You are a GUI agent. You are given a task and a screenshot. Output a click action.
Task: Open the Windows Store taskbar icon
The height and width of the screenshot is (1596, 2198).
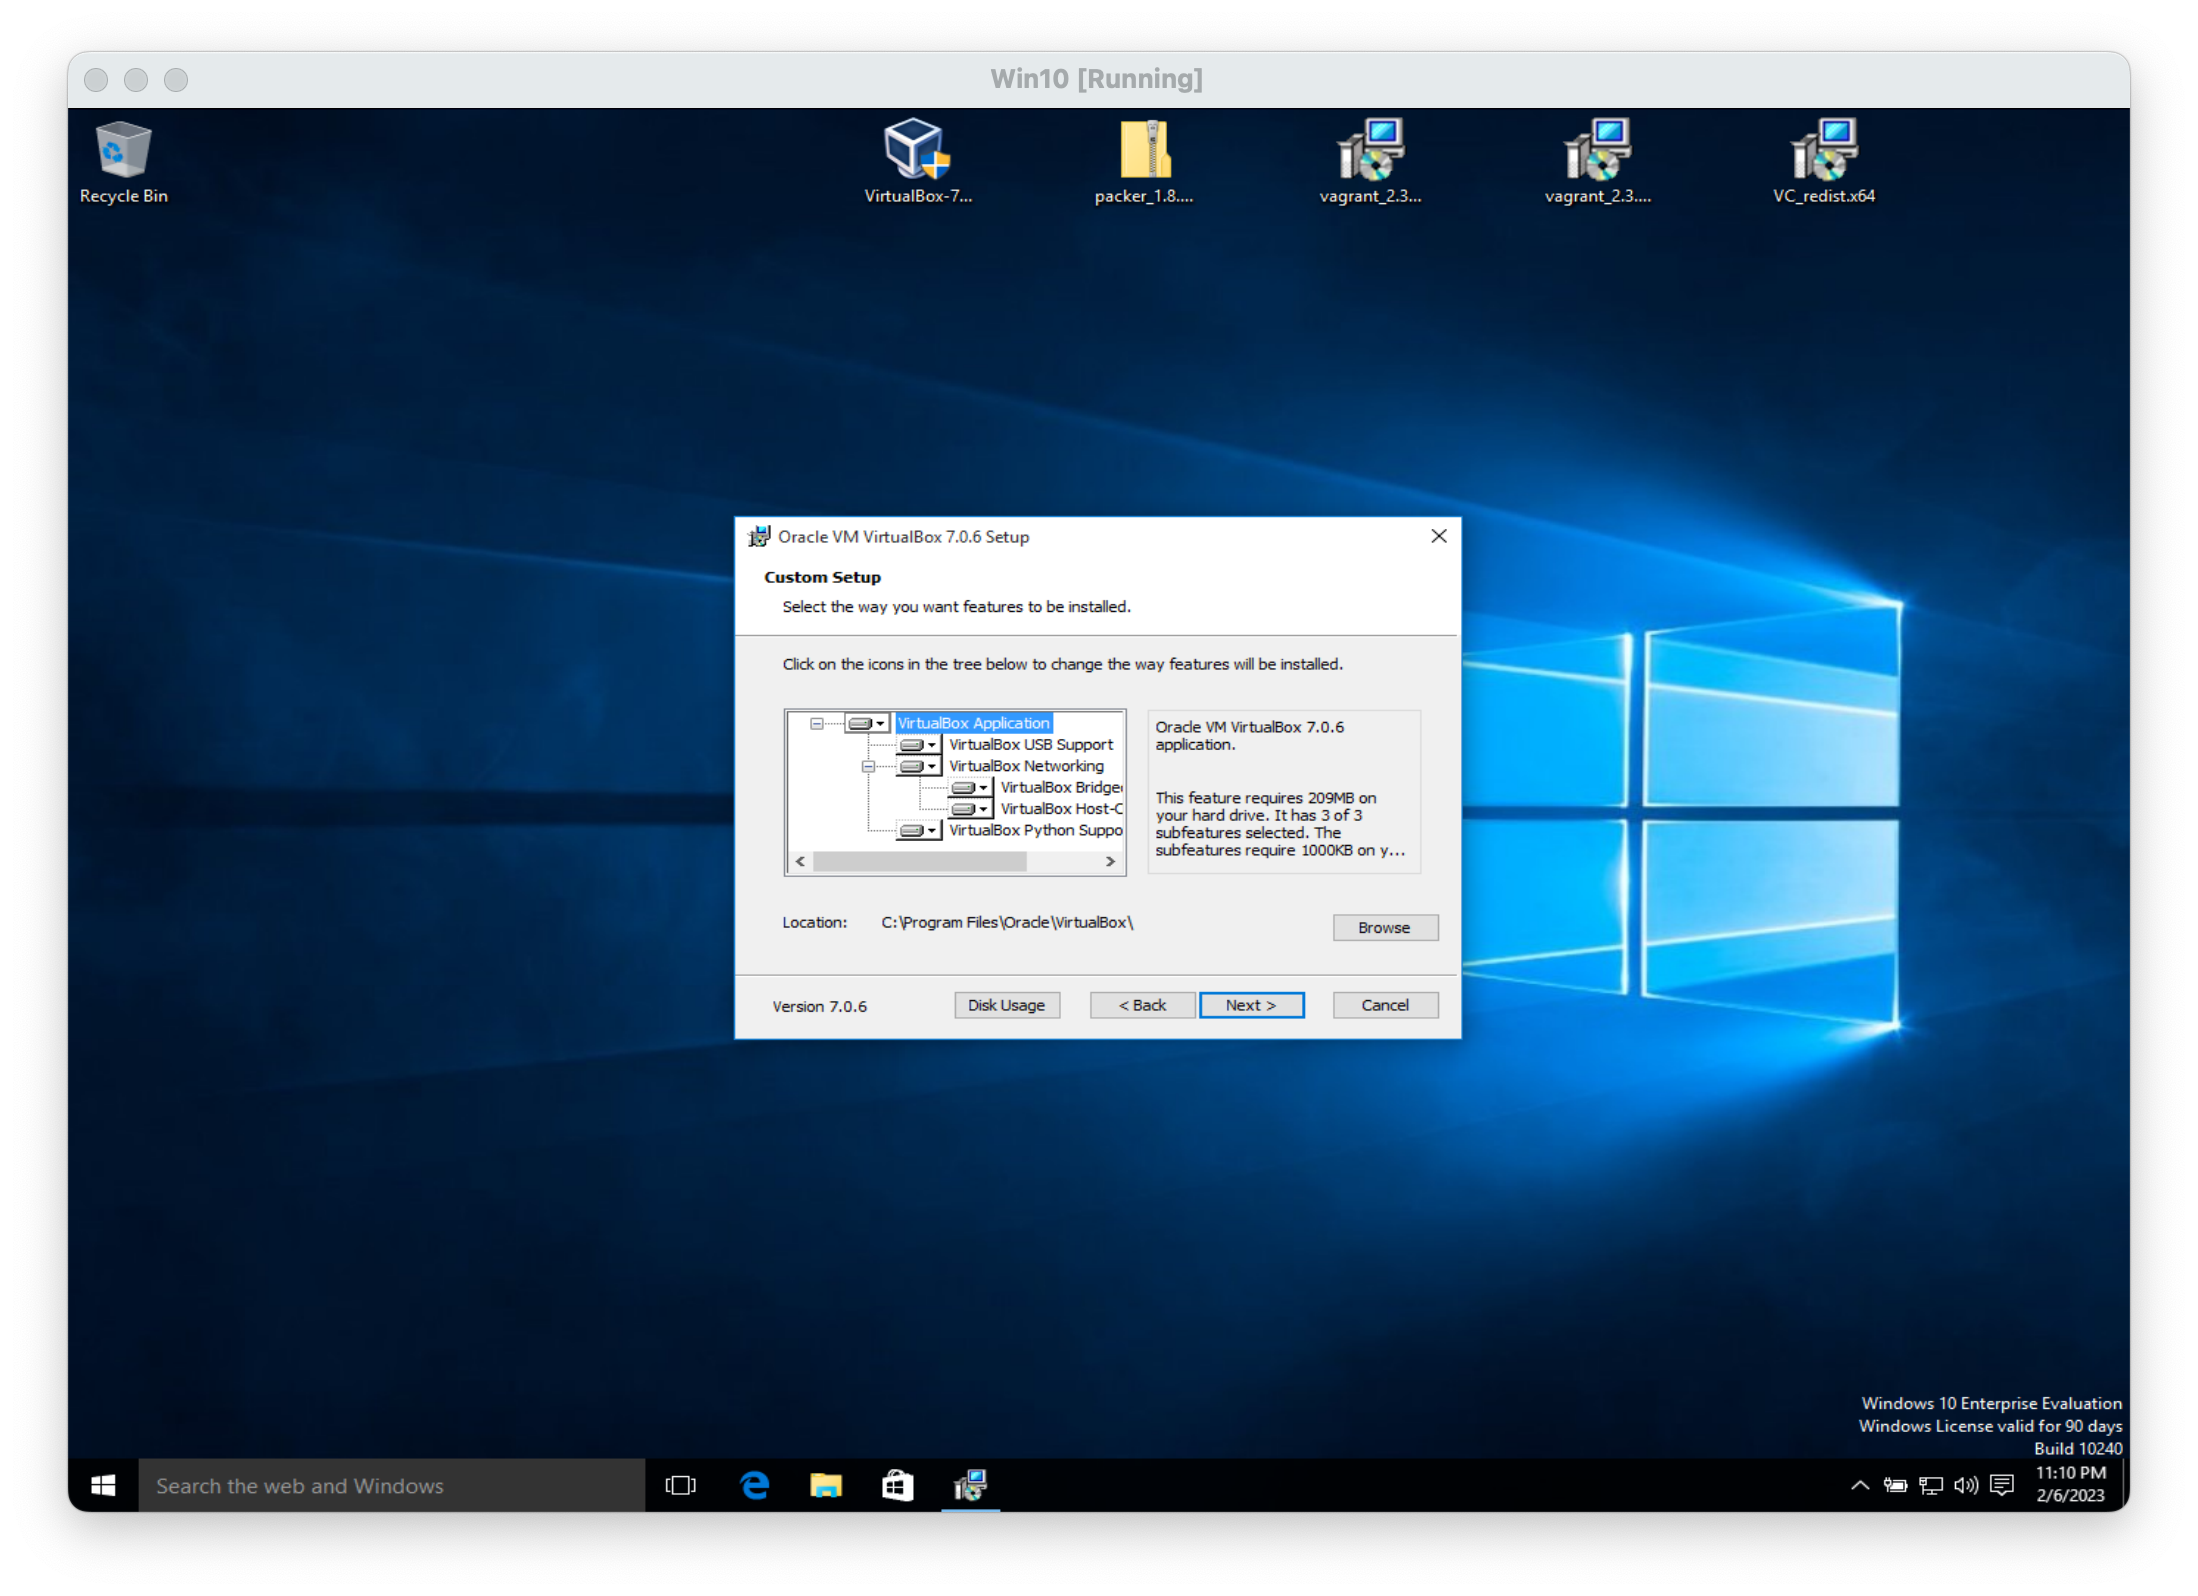(x=897, y=1485)
